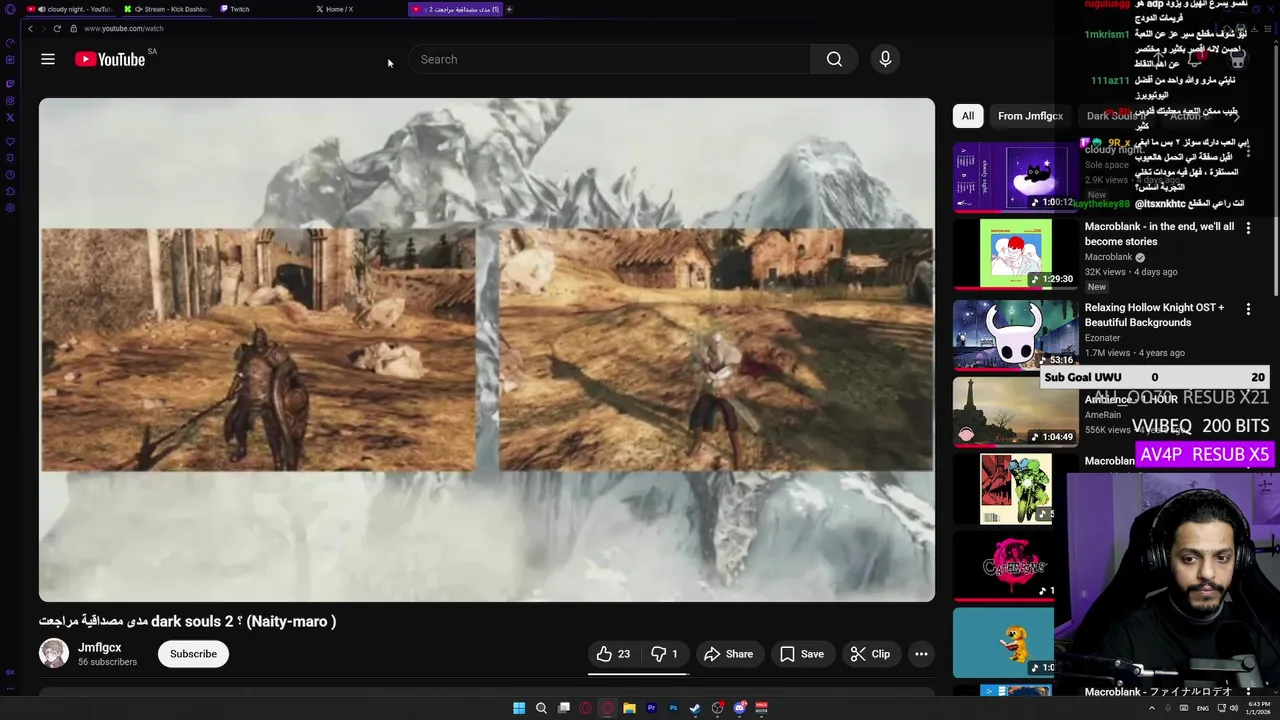Open File Explorer from taskbar
Image resolution: width=1280 pixels, height=720 pixels.
[x=629, y=708]
